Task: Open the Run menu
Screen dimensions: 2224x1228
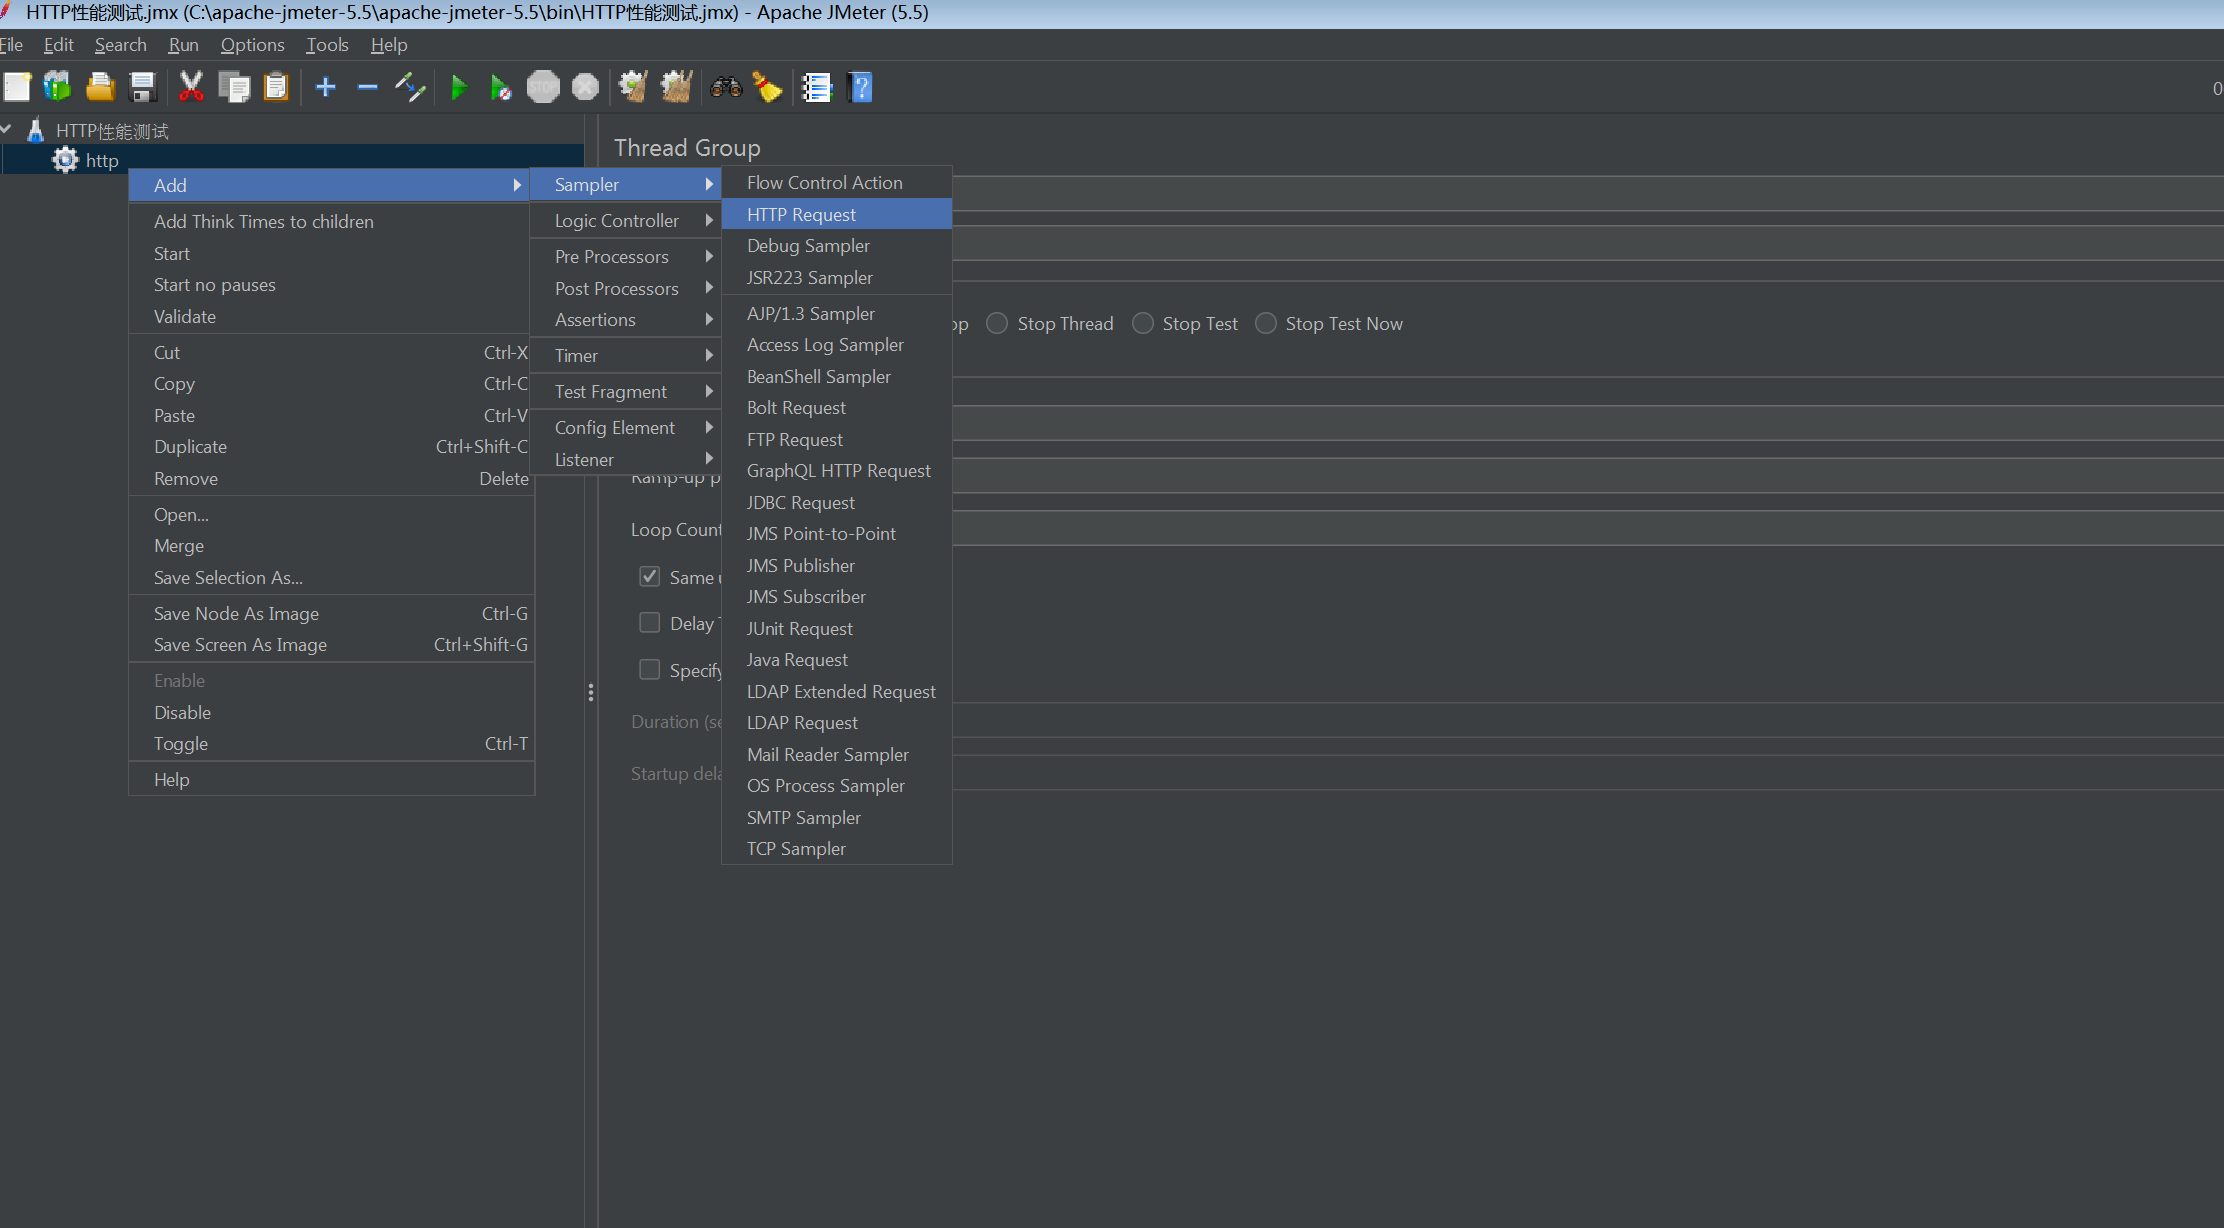Action: pos(183,45)
